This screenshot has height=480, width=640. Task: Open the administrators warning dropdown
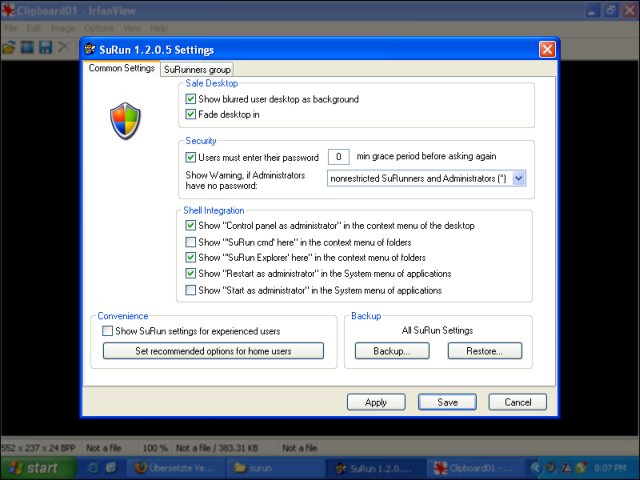[519, 179]
